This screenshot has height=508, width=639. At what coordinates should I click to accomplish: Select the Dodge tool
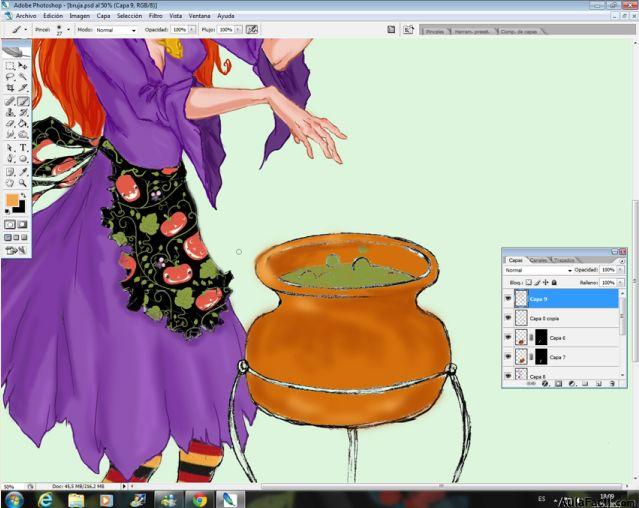[23, 134]
